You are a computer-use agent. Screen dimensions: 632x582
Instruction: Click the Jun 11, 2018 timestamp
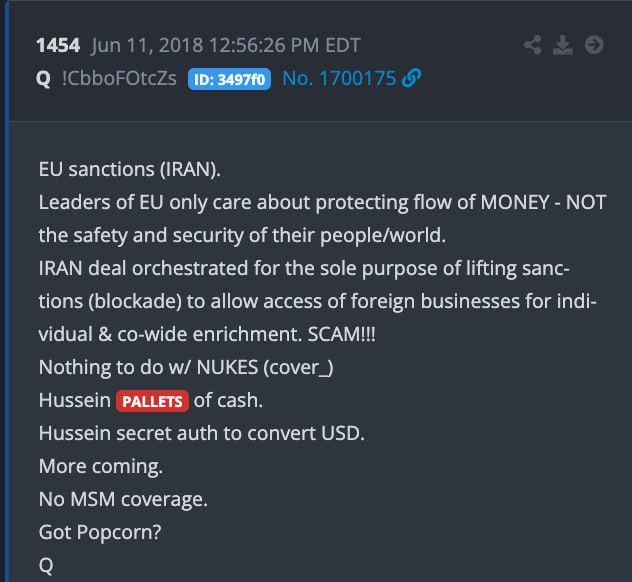[226, 45]
